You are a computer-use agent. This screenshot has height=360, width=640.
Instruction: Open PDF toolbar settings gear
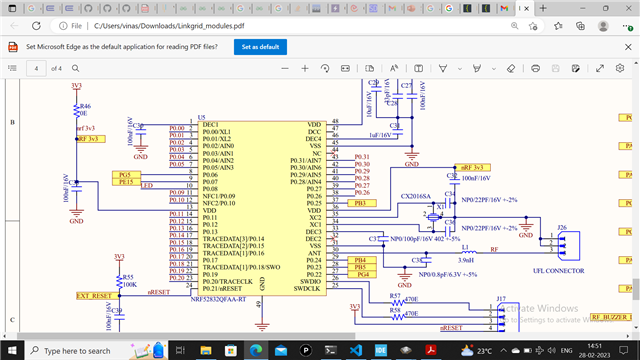click(620, 69)
